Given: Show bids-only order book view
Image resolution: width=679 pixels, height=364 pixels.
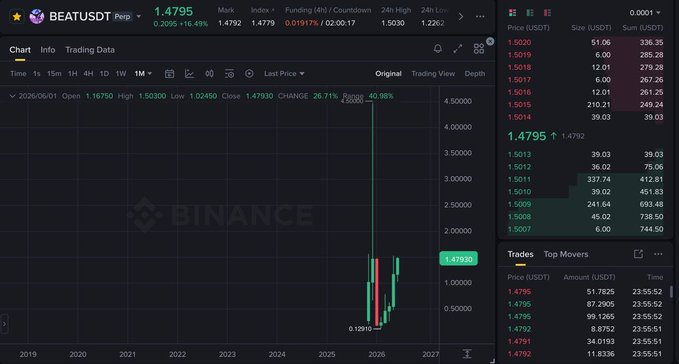Looking at the screenshot, I should point(530,13).
